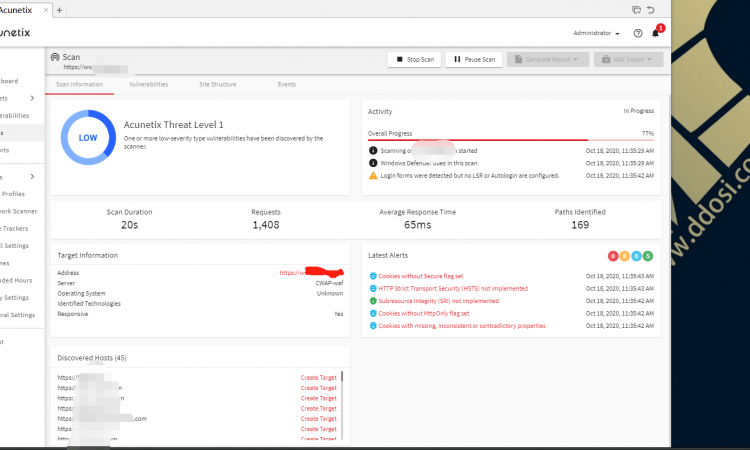Open the Events tab
Screen dimensions: 750x450
point(287,84)
